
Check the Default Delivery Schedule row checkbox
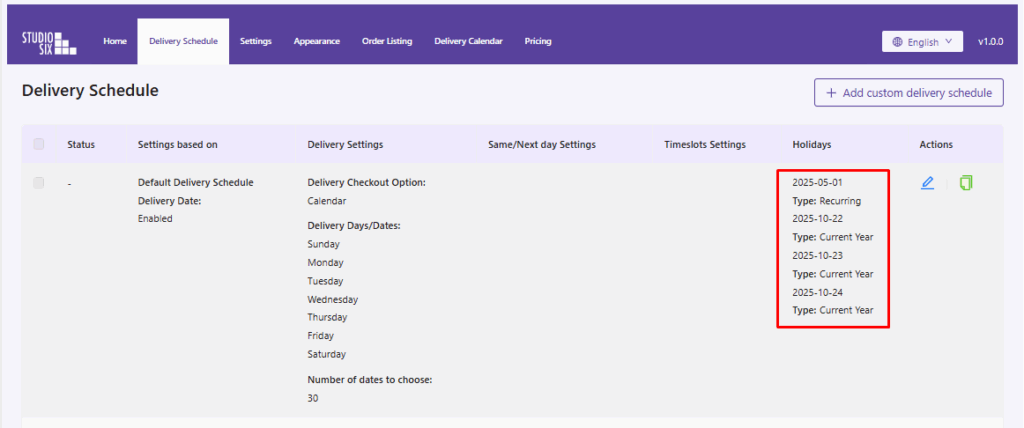point(39,183)
